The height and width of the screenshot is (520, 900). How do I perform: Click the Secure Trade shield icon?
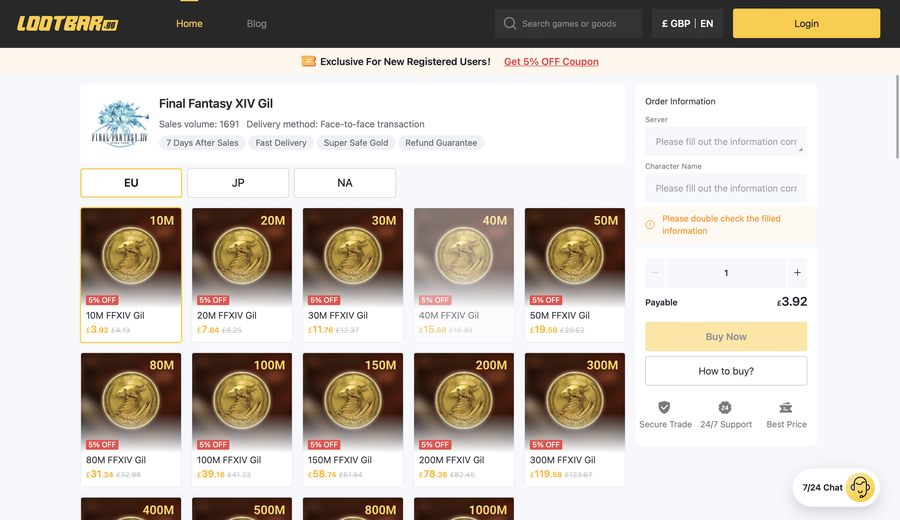tap(664, 408)
